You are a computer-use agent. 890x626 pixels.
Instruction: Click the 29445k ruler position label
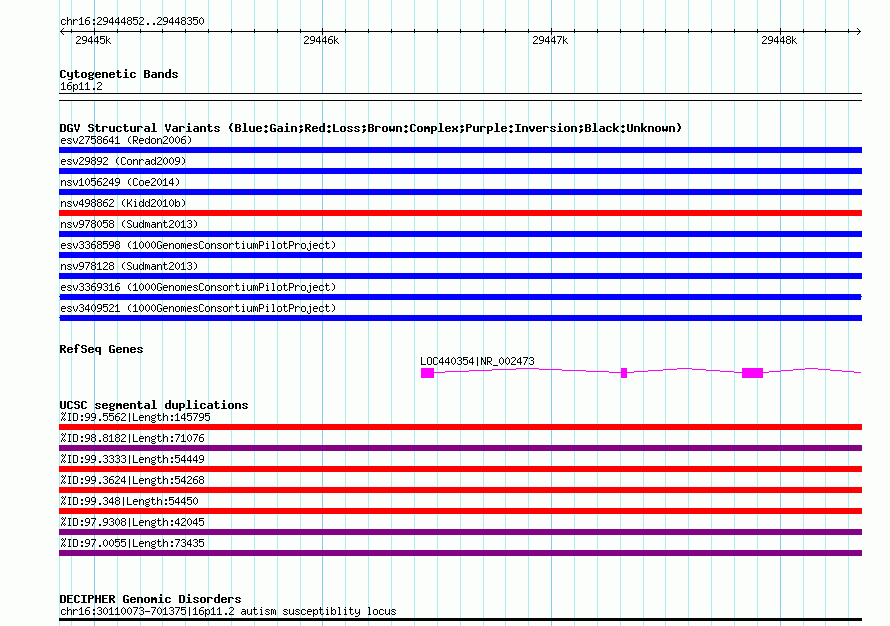[93, 40]
